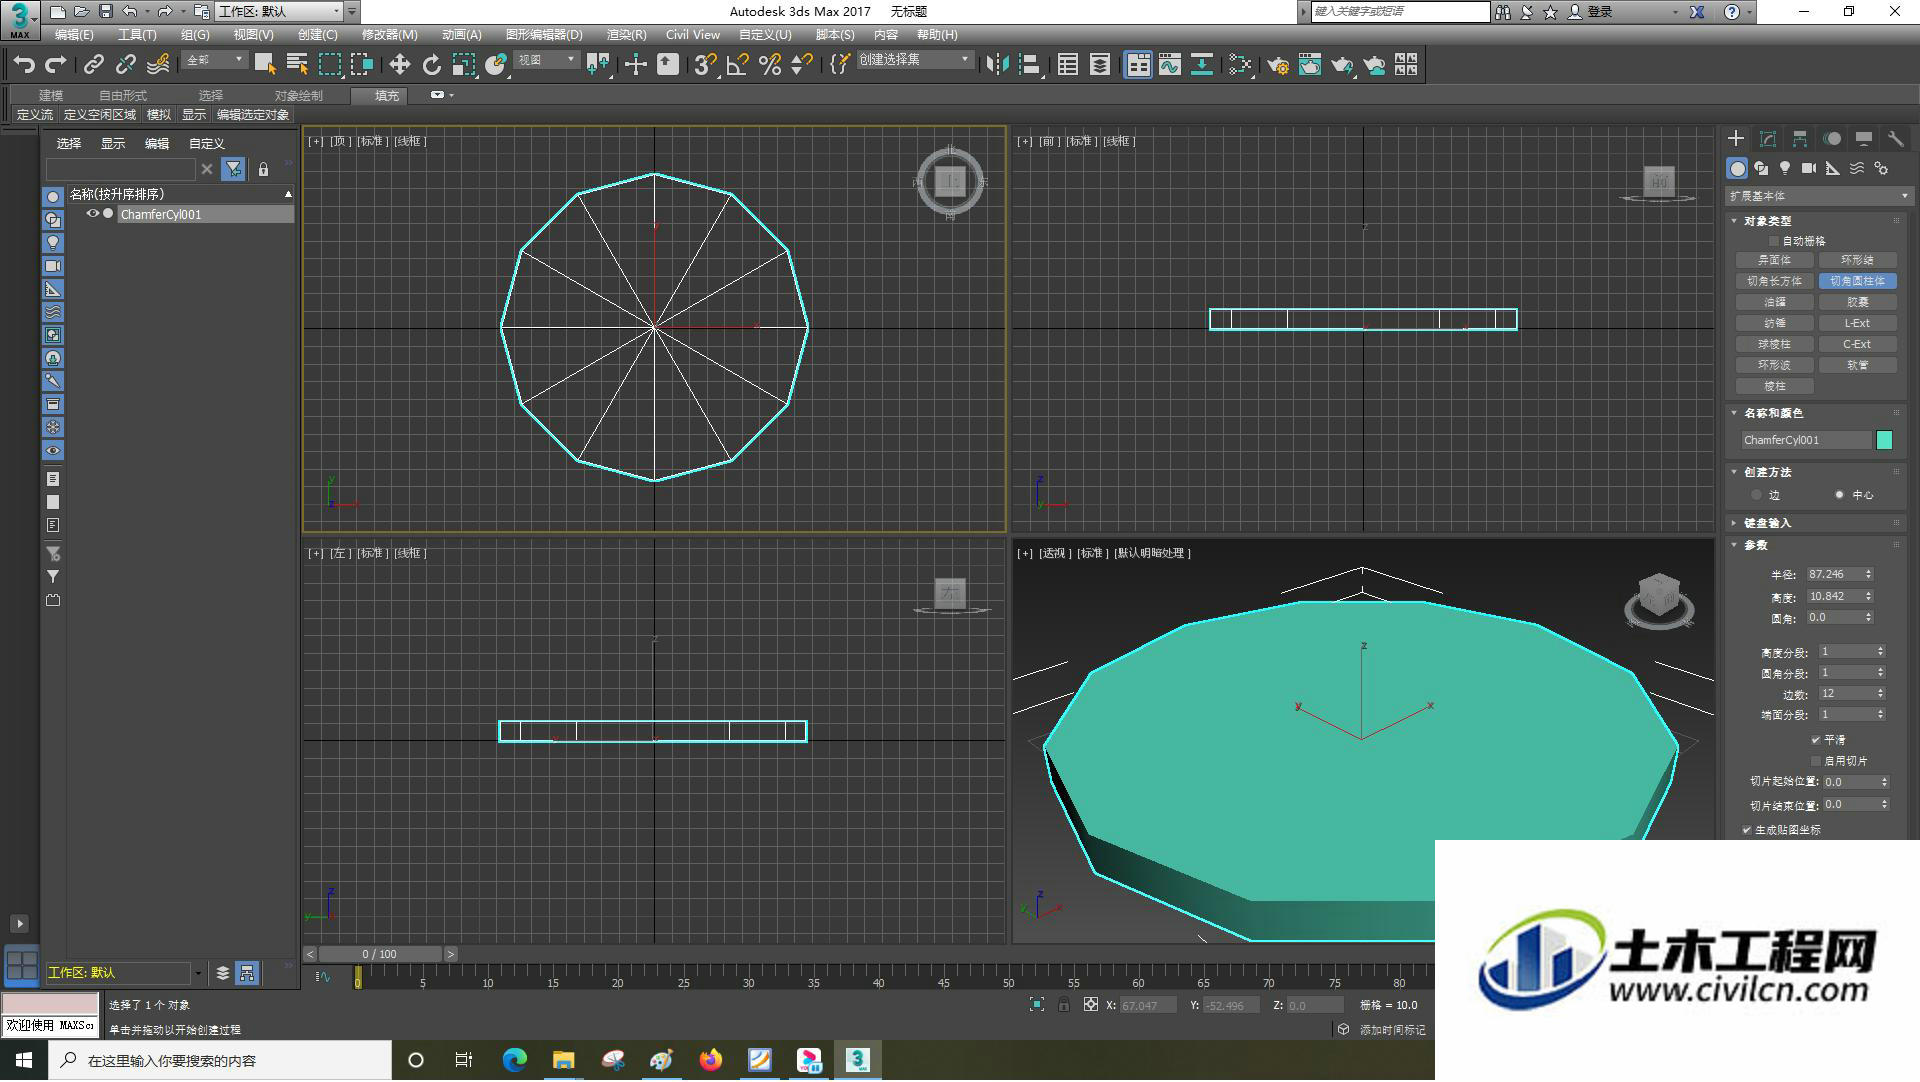The image size is (1920, 1082).
Task: Switch to Hierarchy command panel icon
Action: tap(1800, 139)
